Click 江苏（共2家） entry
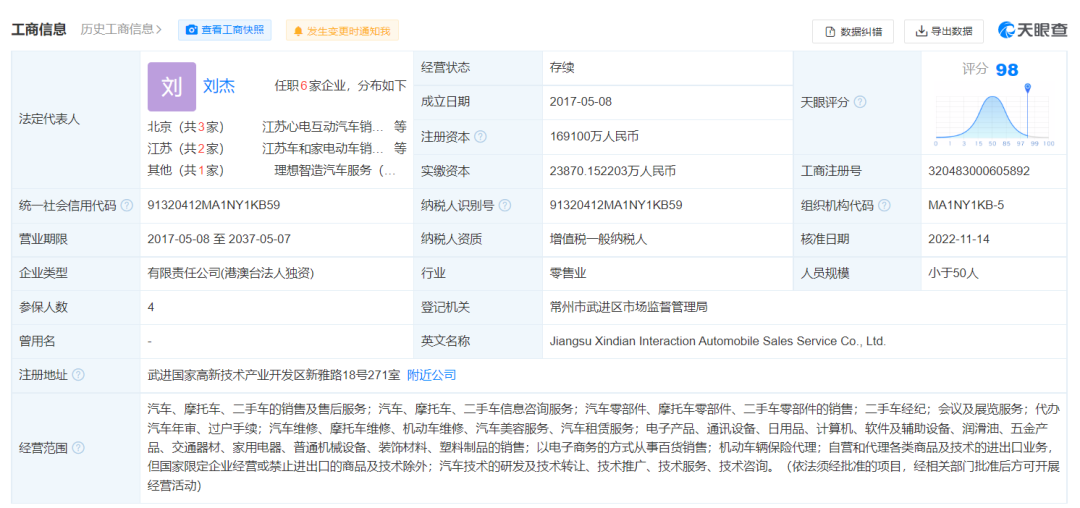 tap(185, 149)
